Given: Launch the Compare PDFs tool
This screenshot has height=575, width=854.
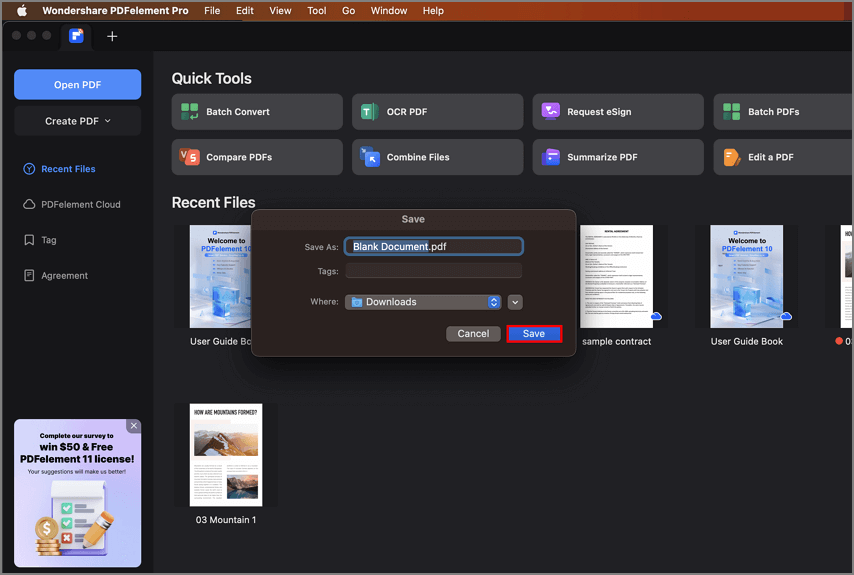Looking at the screenshot, I should click(x=257, y=157).
